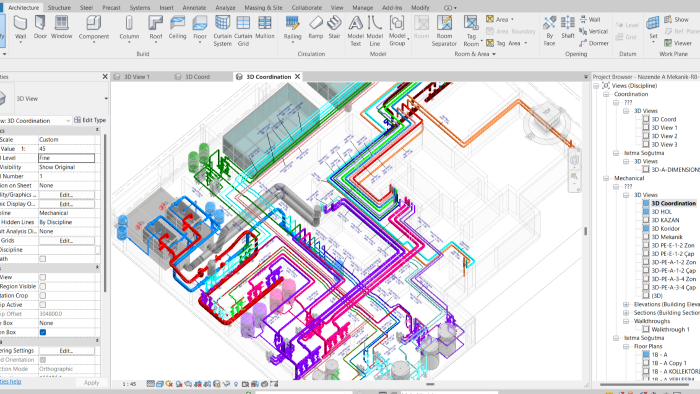Expand the Area tool dropdown

click(x=512, y=19)
